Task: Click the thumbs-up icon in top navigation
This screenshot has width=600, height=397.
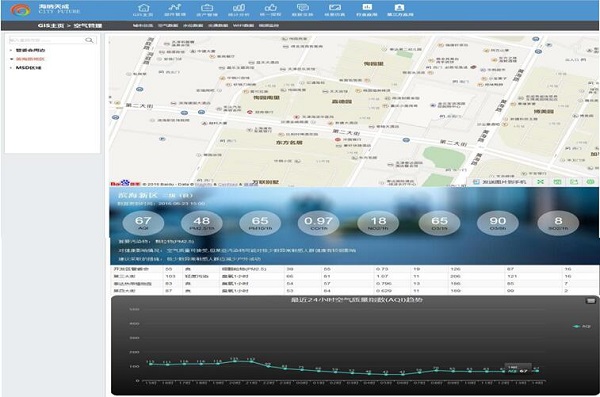Action: (x=271, y=7)
